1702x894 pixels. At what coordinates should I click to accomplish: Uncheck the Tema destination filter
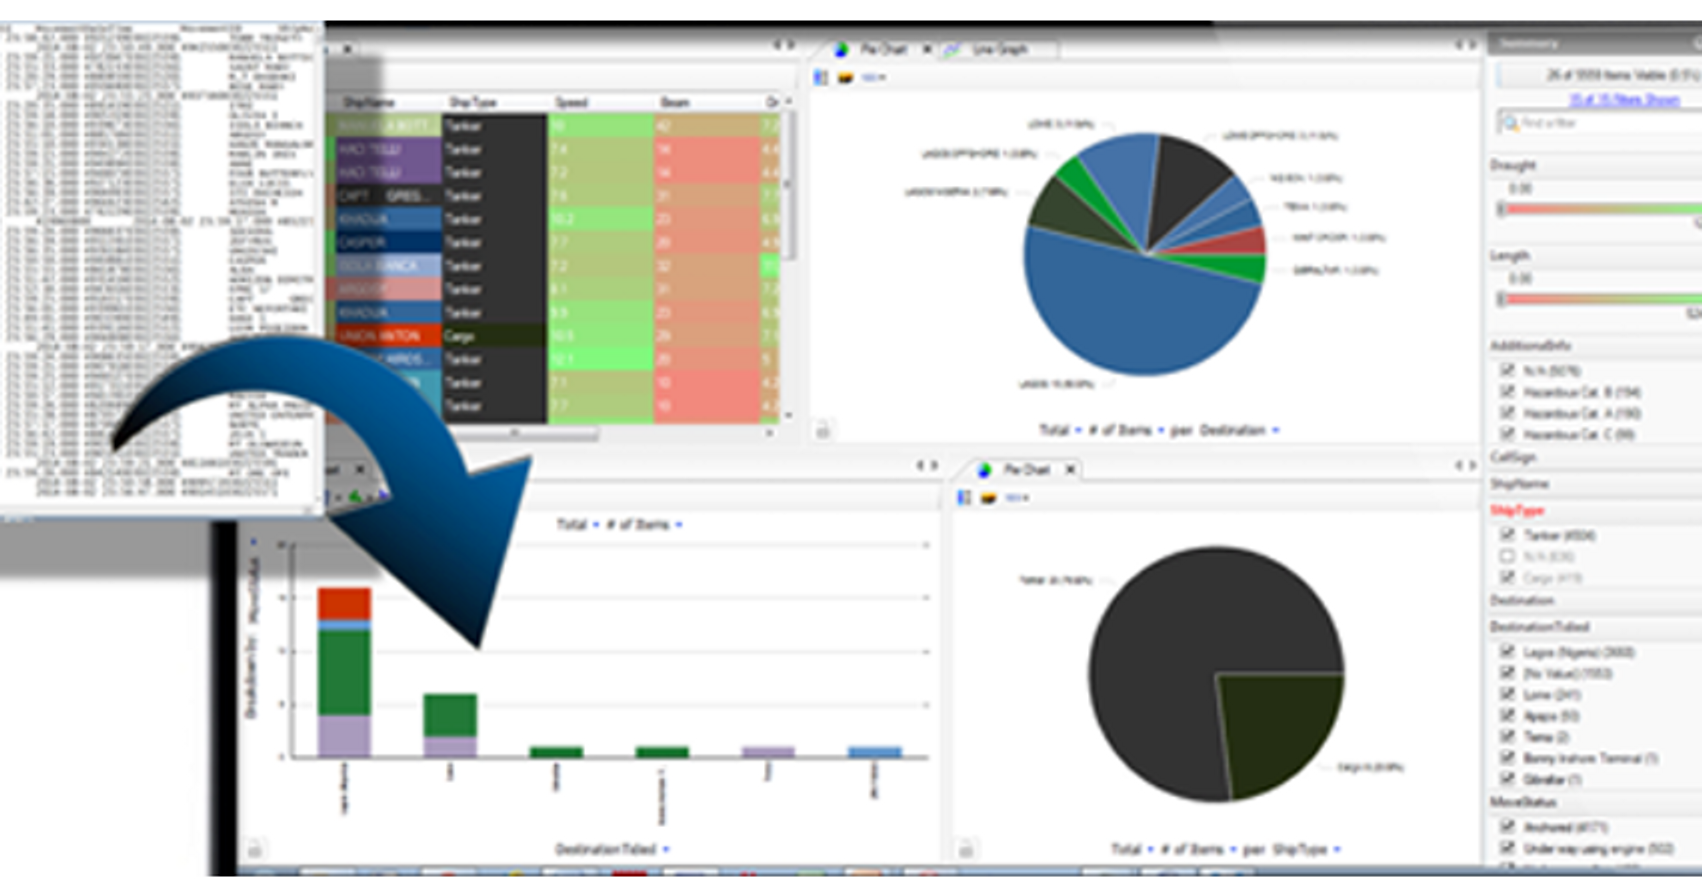1507,736
